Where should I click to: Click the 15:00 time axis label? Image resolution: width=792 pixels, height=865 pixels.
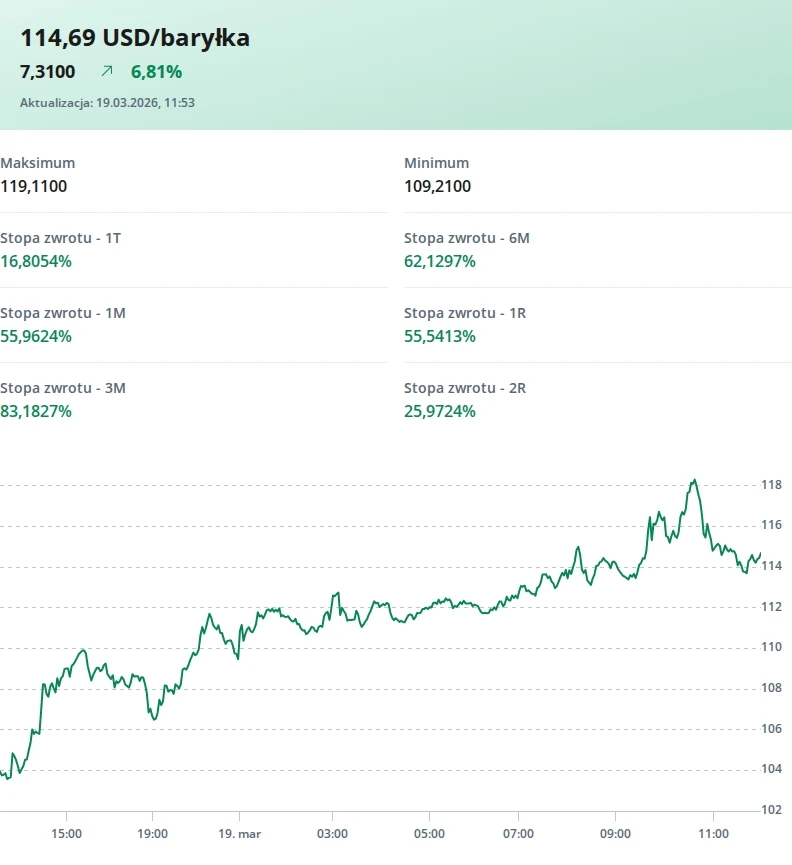(66, 833)
